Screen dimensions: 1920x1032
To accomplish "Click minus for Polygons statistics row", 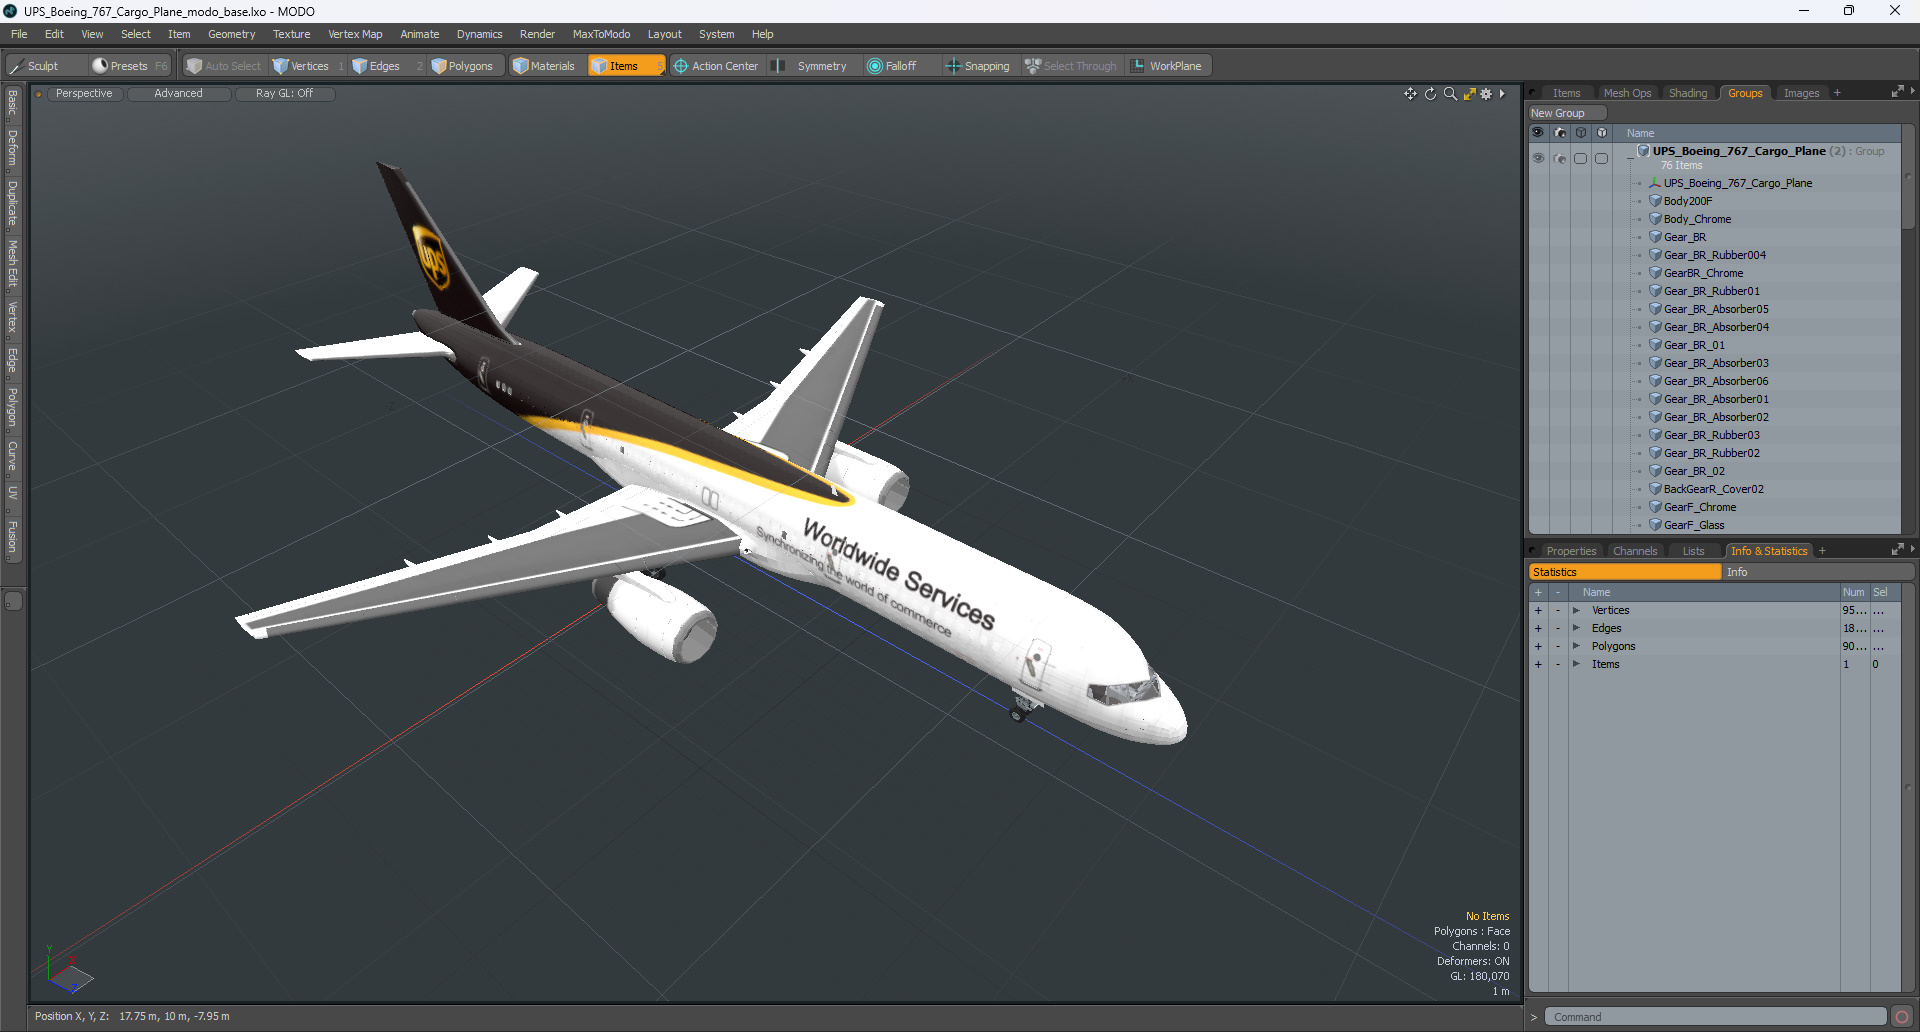I will (x=1558, y=646).
